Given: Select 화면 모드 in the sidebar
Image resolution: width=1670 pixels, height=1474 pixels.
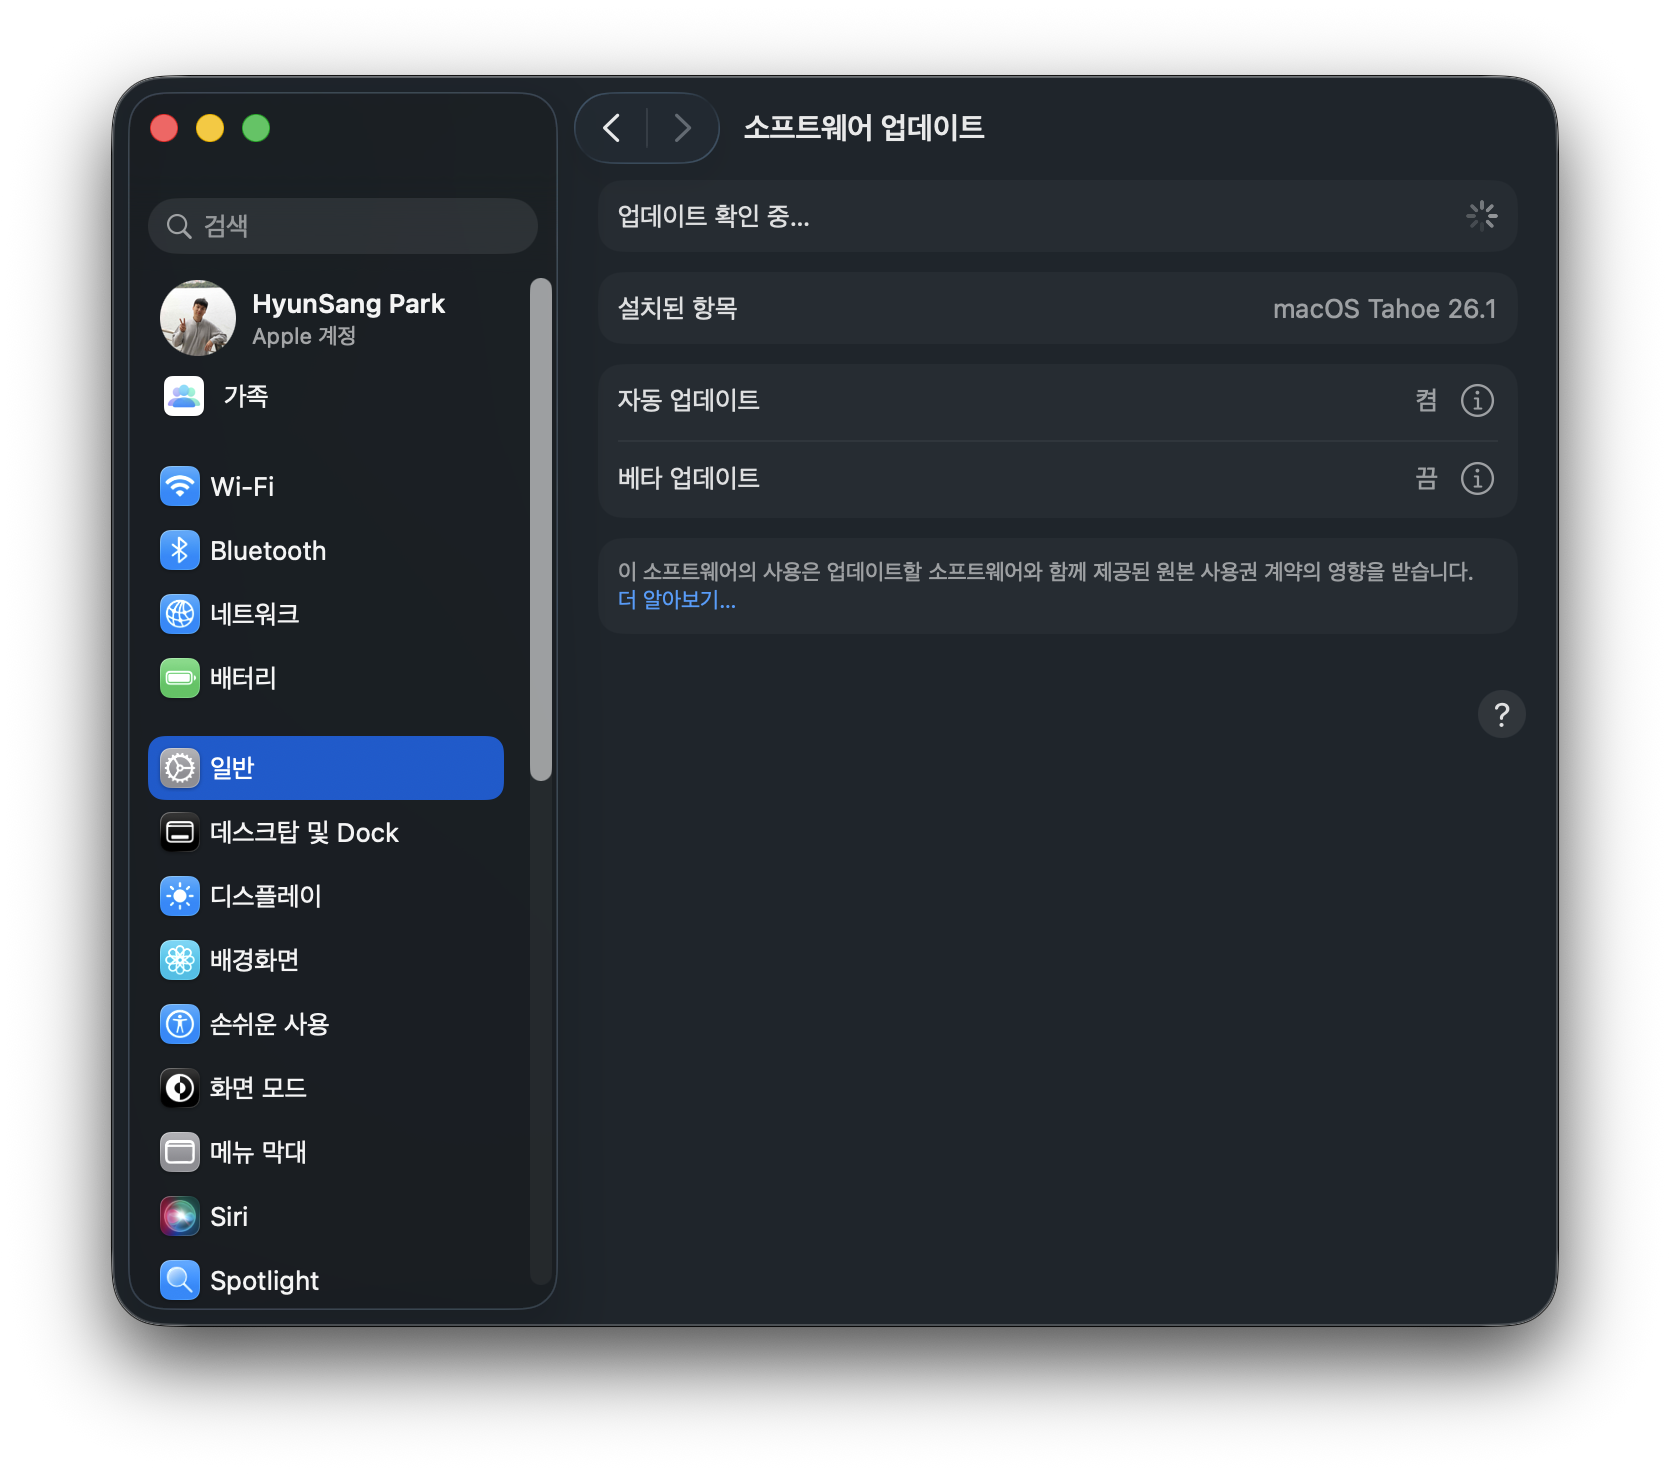Looking at the screenshot, I should pyautogui.click(x=259, y=1088).
